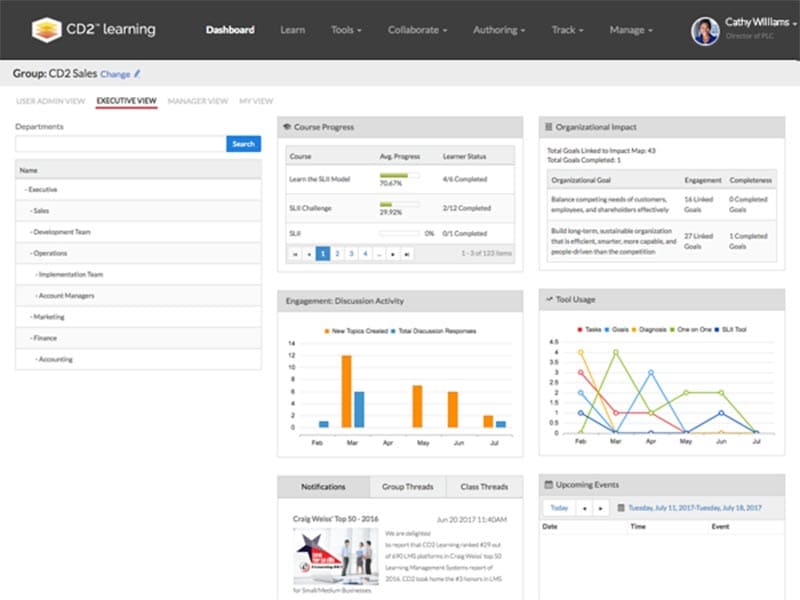This screenshot has width=800, height=600.
Task: Click the Today button in Upcoming Events
Action: click(x=559, y=508)
